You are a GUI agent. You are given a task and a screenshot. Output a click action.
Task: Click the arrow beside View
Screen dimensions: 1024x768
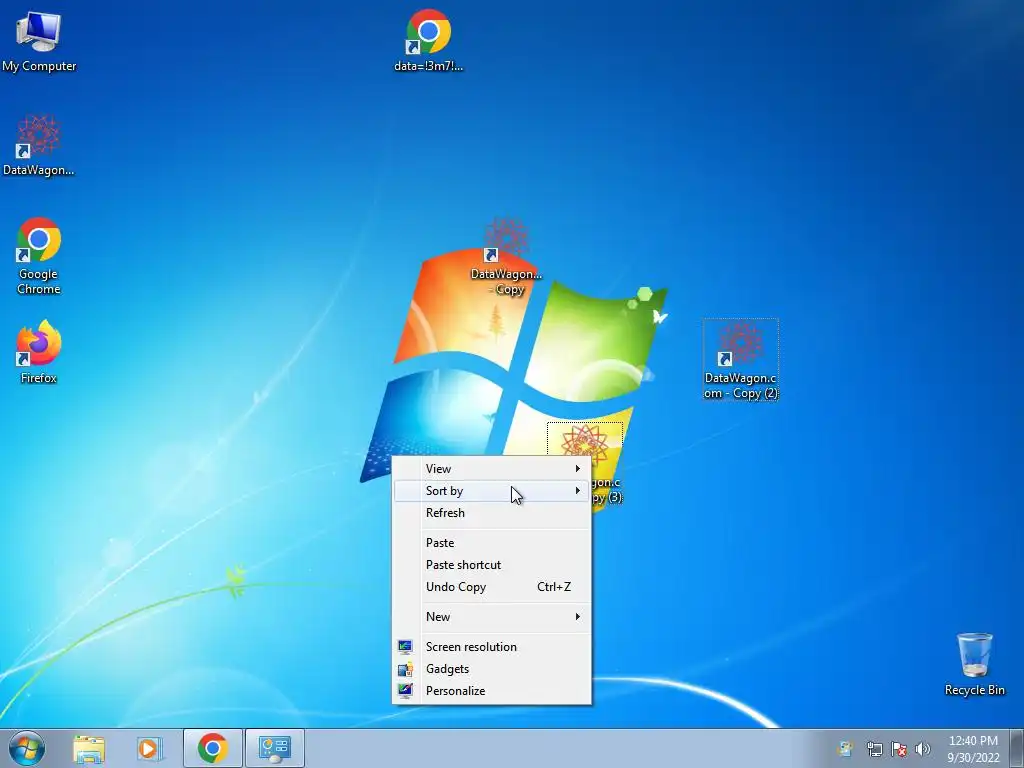tap(577, 468)
